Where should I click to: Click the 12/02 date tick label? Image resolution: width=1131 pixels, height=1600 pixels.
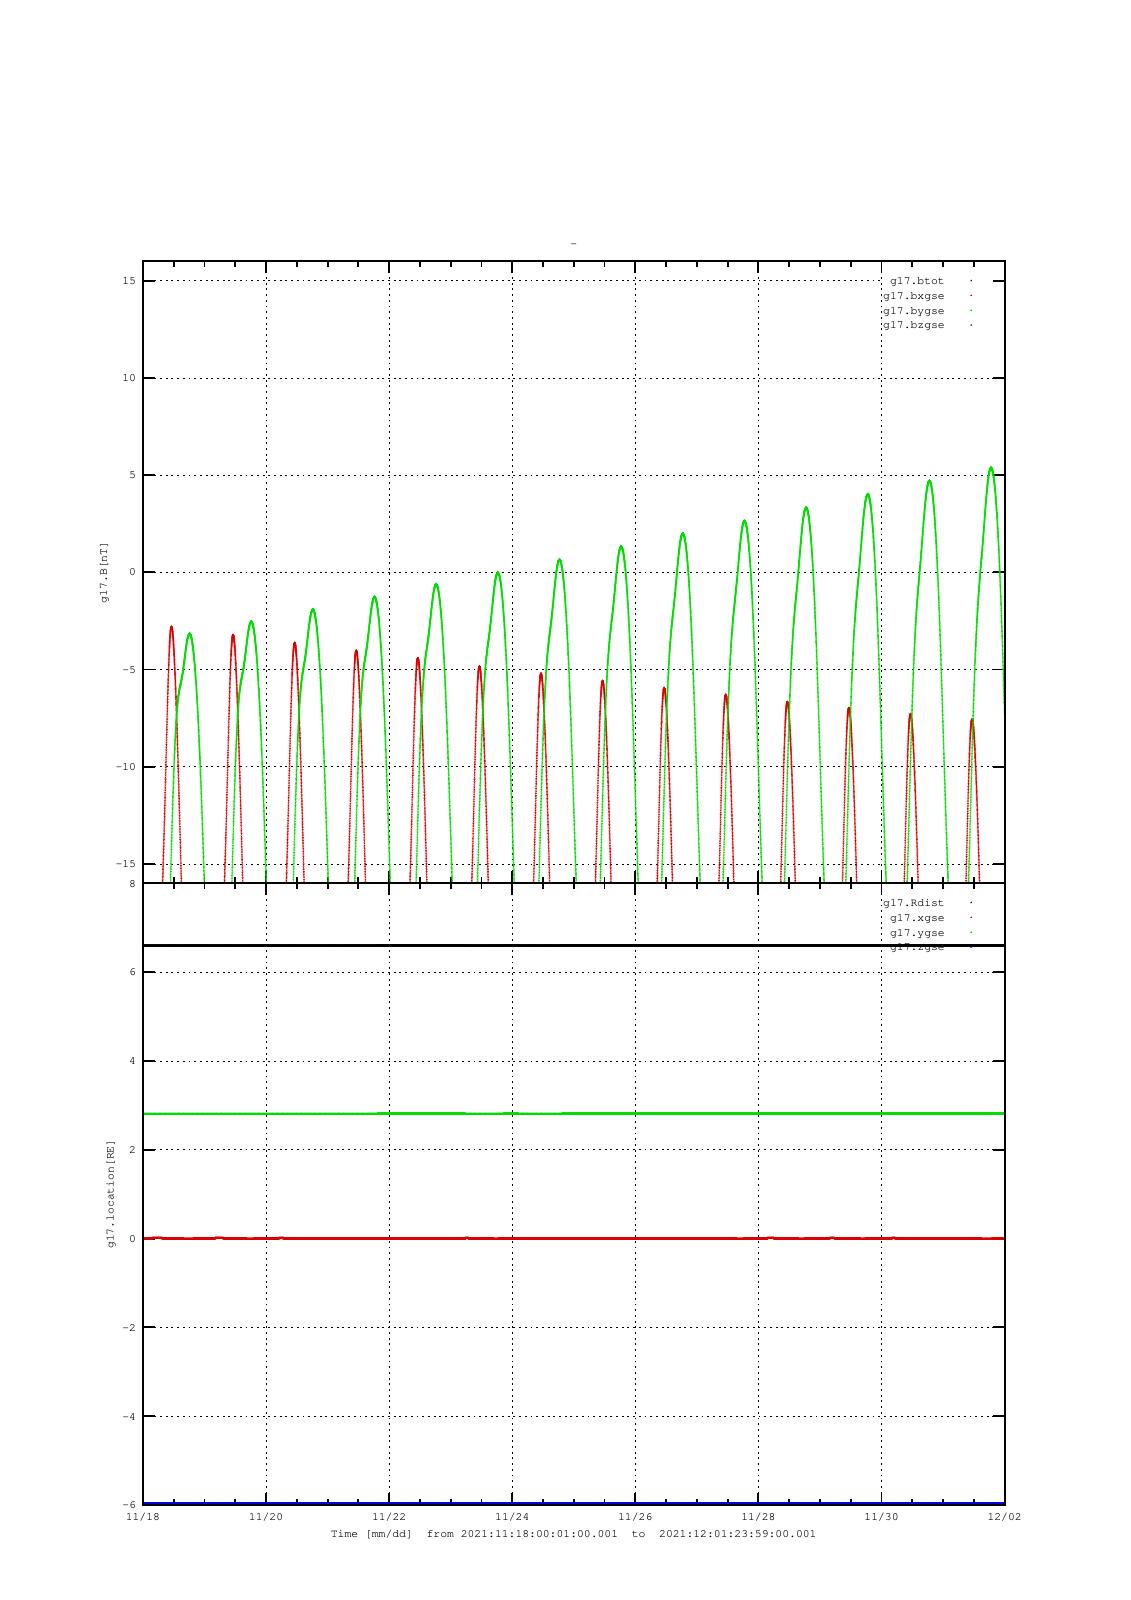pos(1004,1516)
